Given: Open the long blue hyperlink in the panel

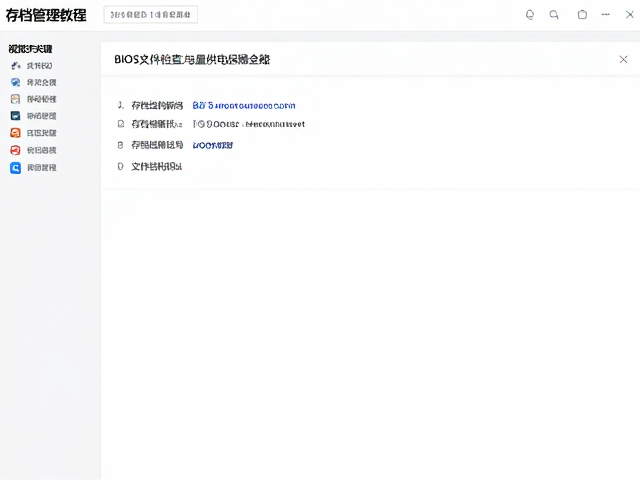Looking at the screenshot, I should pyautogui.click(x=244, y=106).
